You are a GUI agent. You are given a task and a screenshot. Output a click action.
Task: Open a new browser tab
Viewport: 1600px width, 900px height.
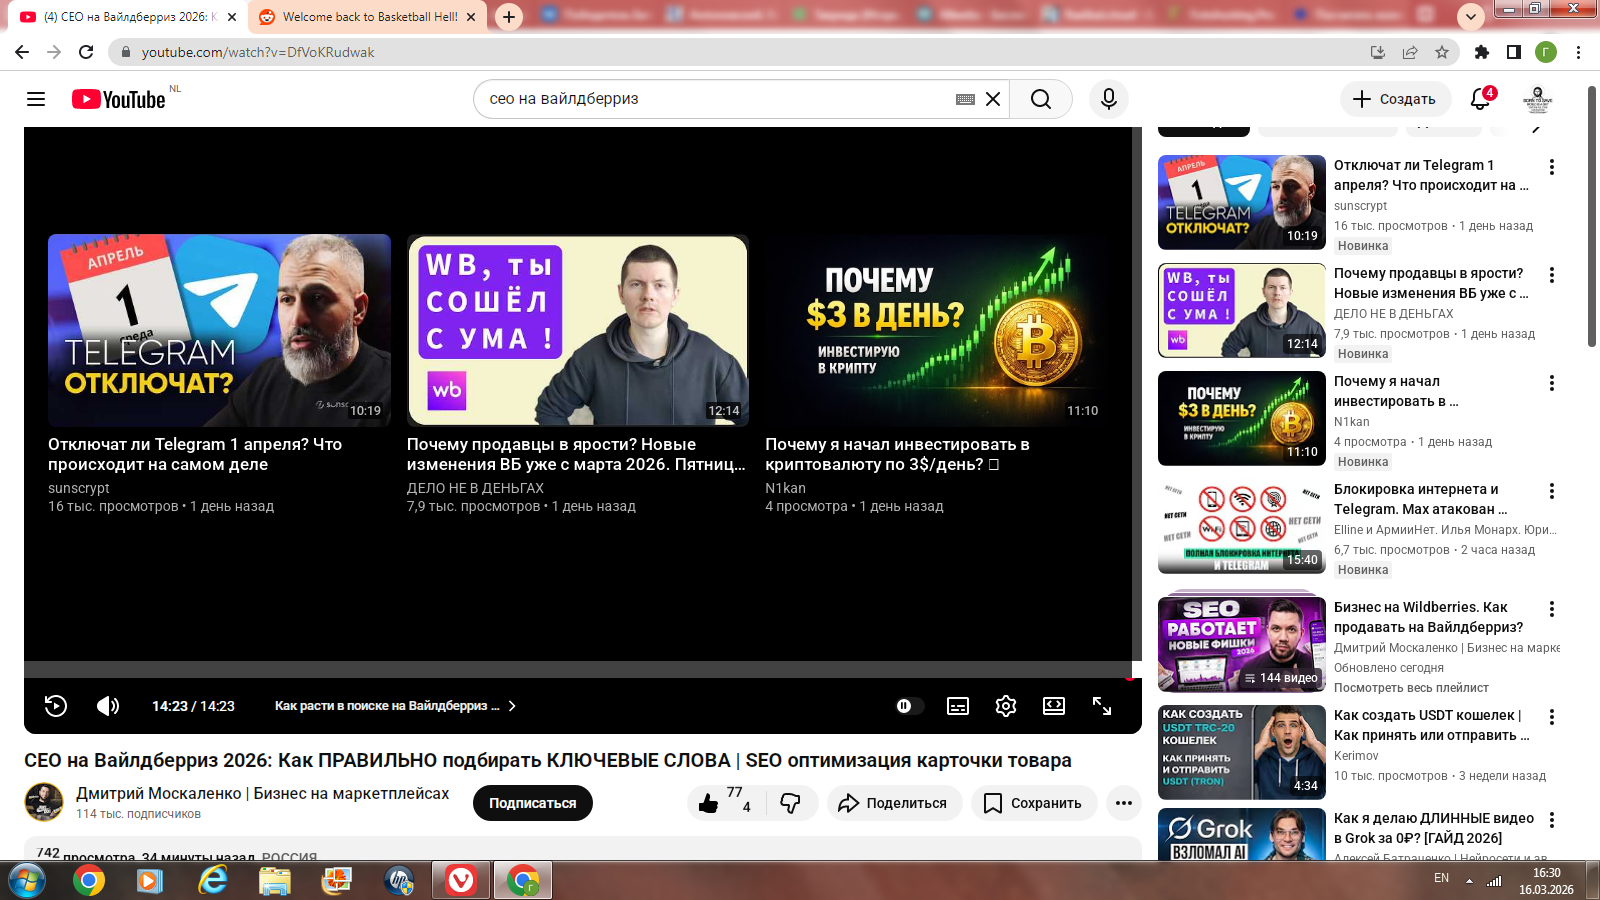509,17
